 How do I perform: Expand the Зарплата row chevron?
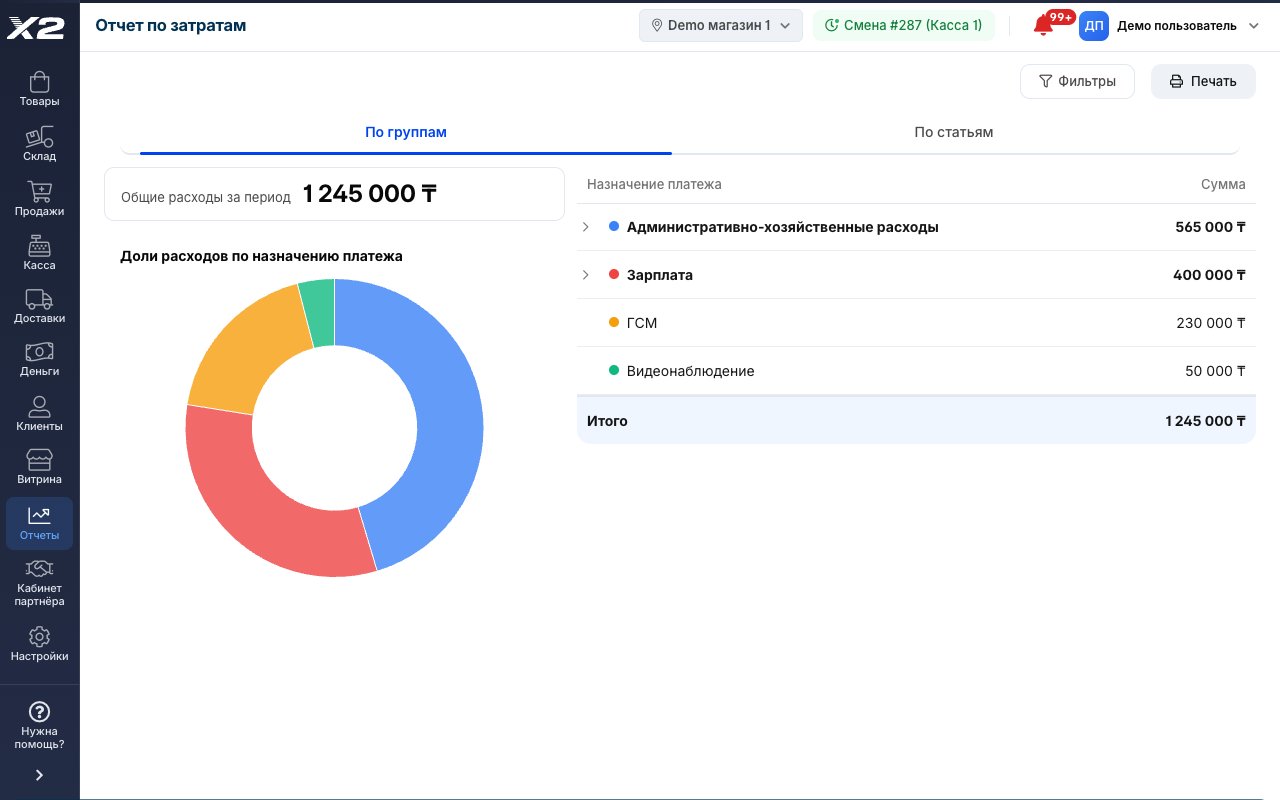tap(586, 275)
